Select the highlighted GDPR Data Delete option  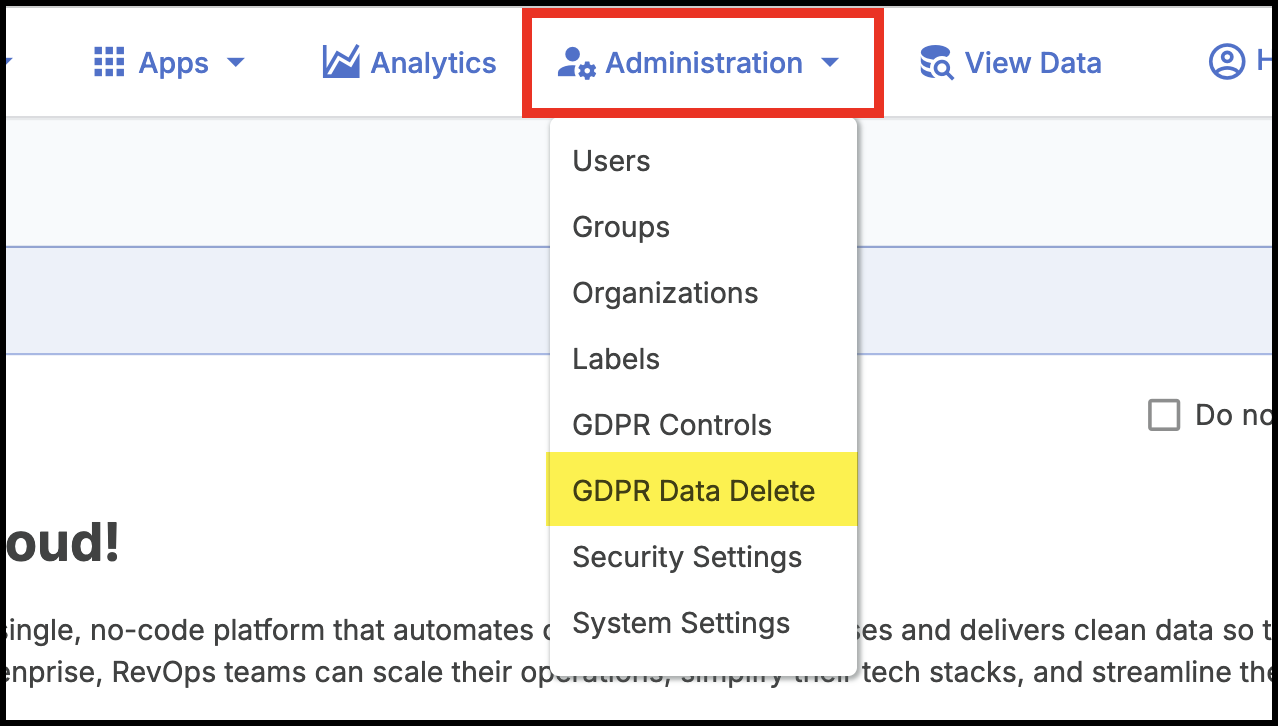pyautogui.click(x=693, y=490)
